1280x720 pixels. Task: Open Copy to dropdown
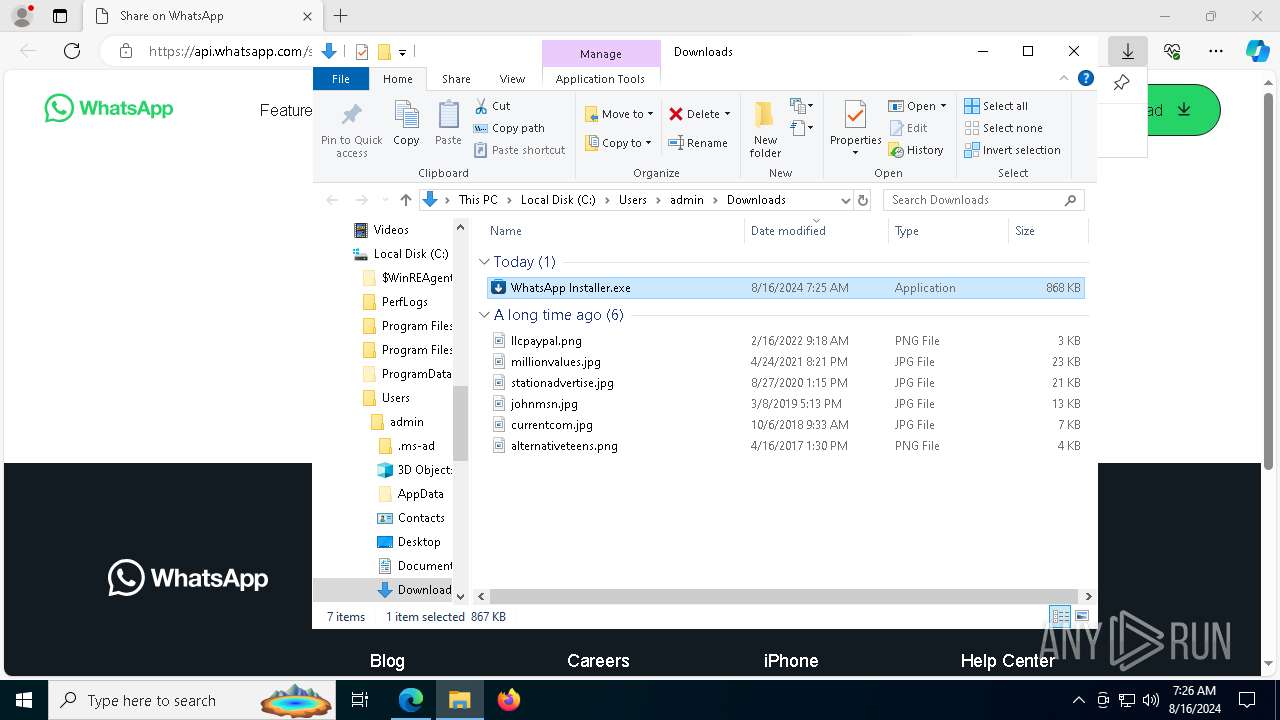pos(619,143)
